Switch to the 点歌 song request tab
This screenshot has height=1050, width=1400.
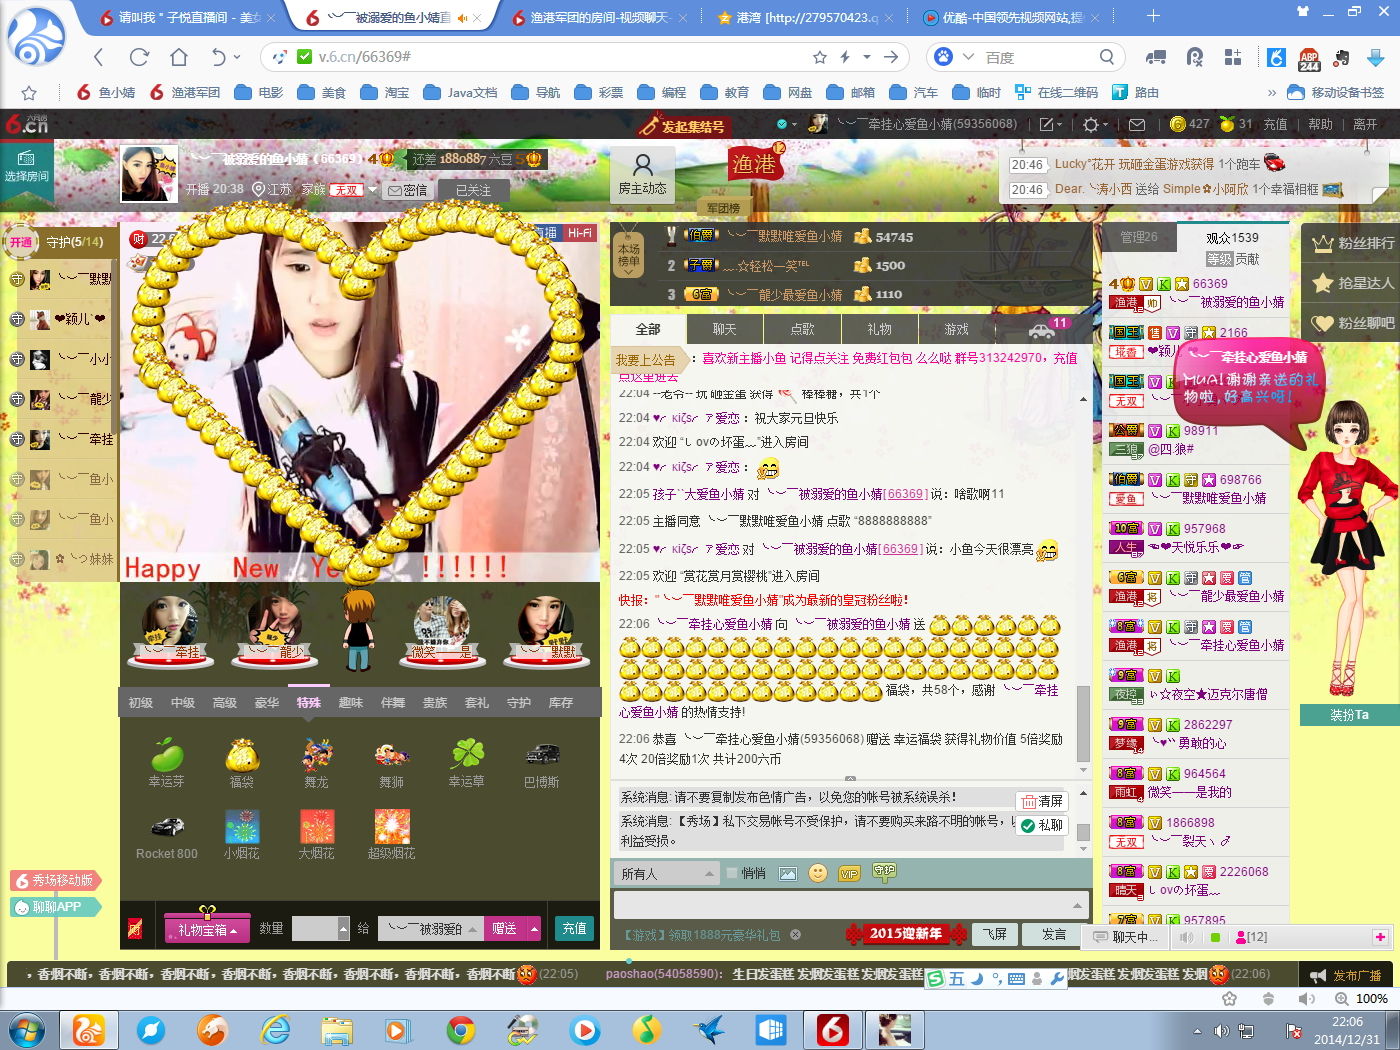[803, 329]
